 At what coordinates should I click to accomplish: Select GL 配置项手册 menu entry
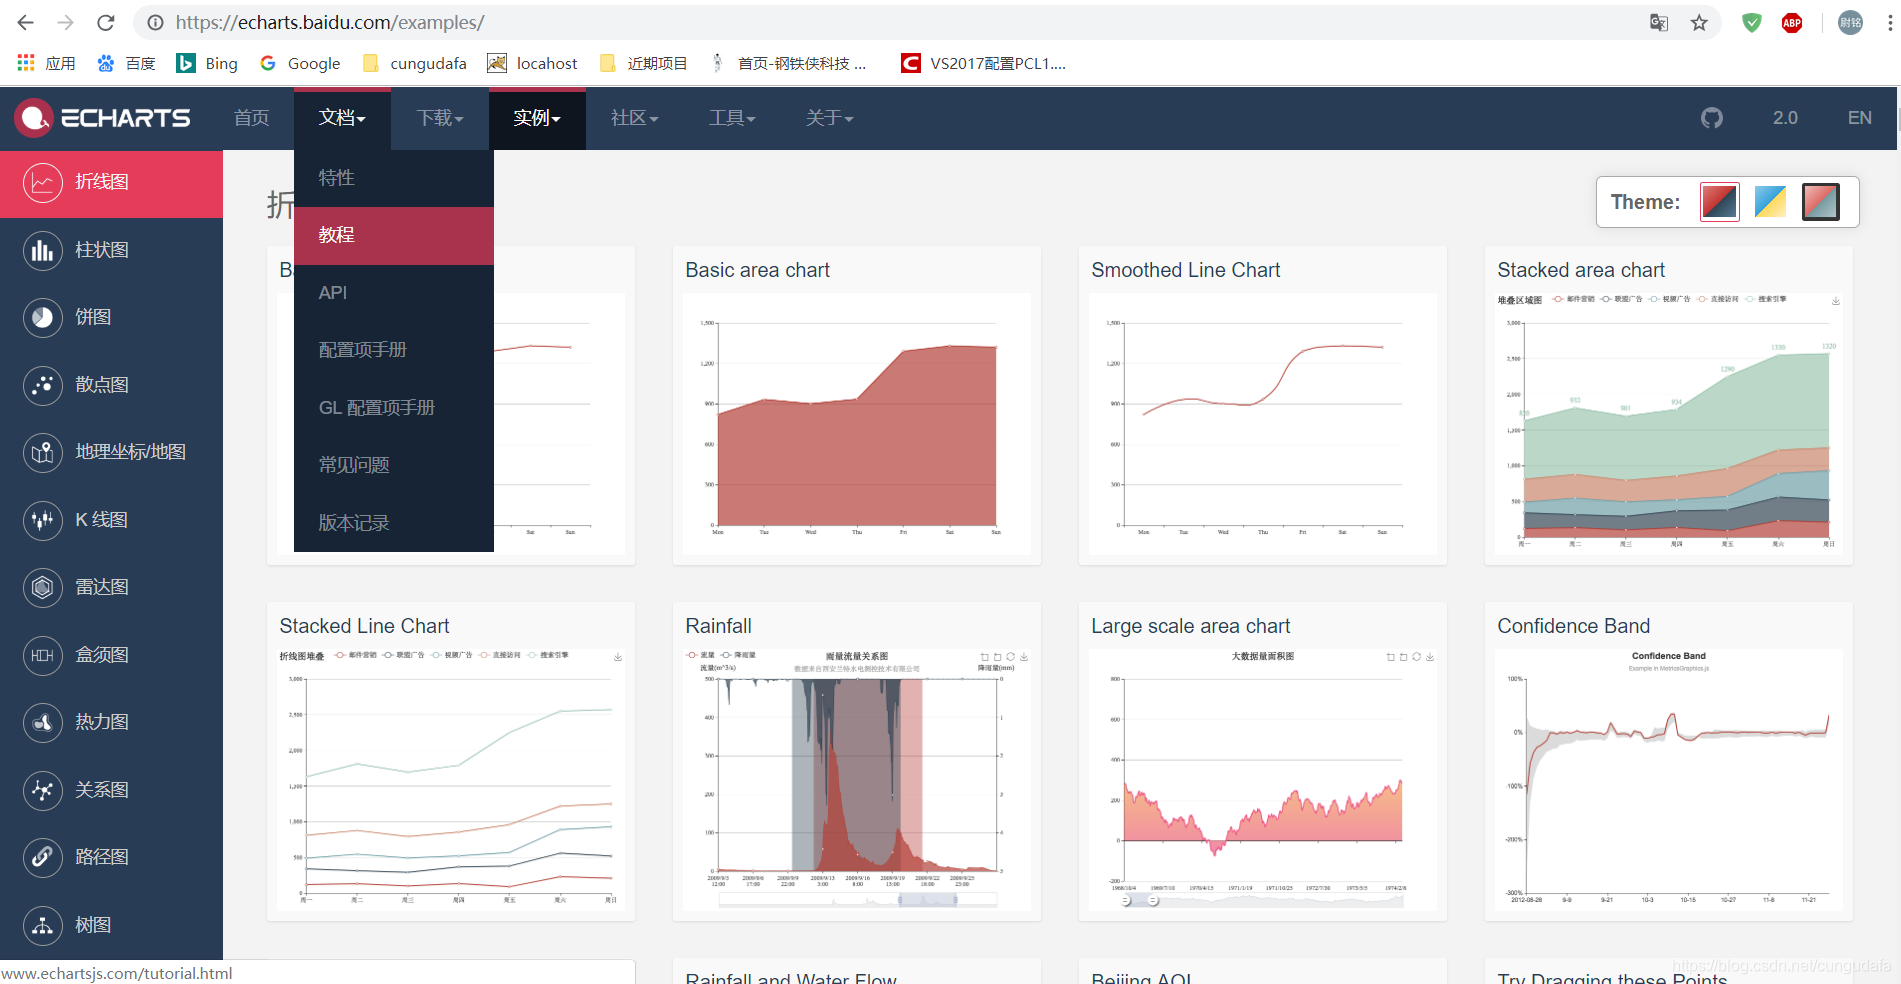394,408
